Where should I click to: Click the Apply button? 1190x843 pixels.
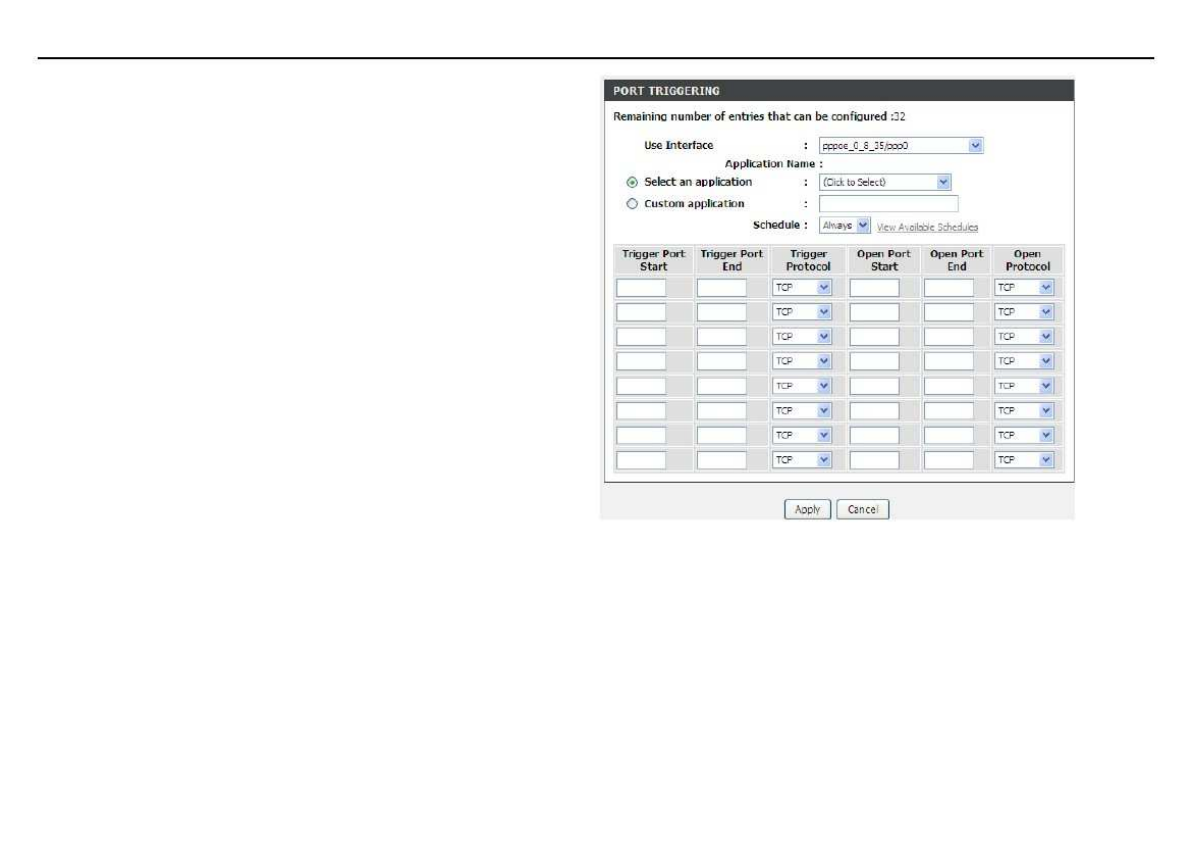click(808, 509)
